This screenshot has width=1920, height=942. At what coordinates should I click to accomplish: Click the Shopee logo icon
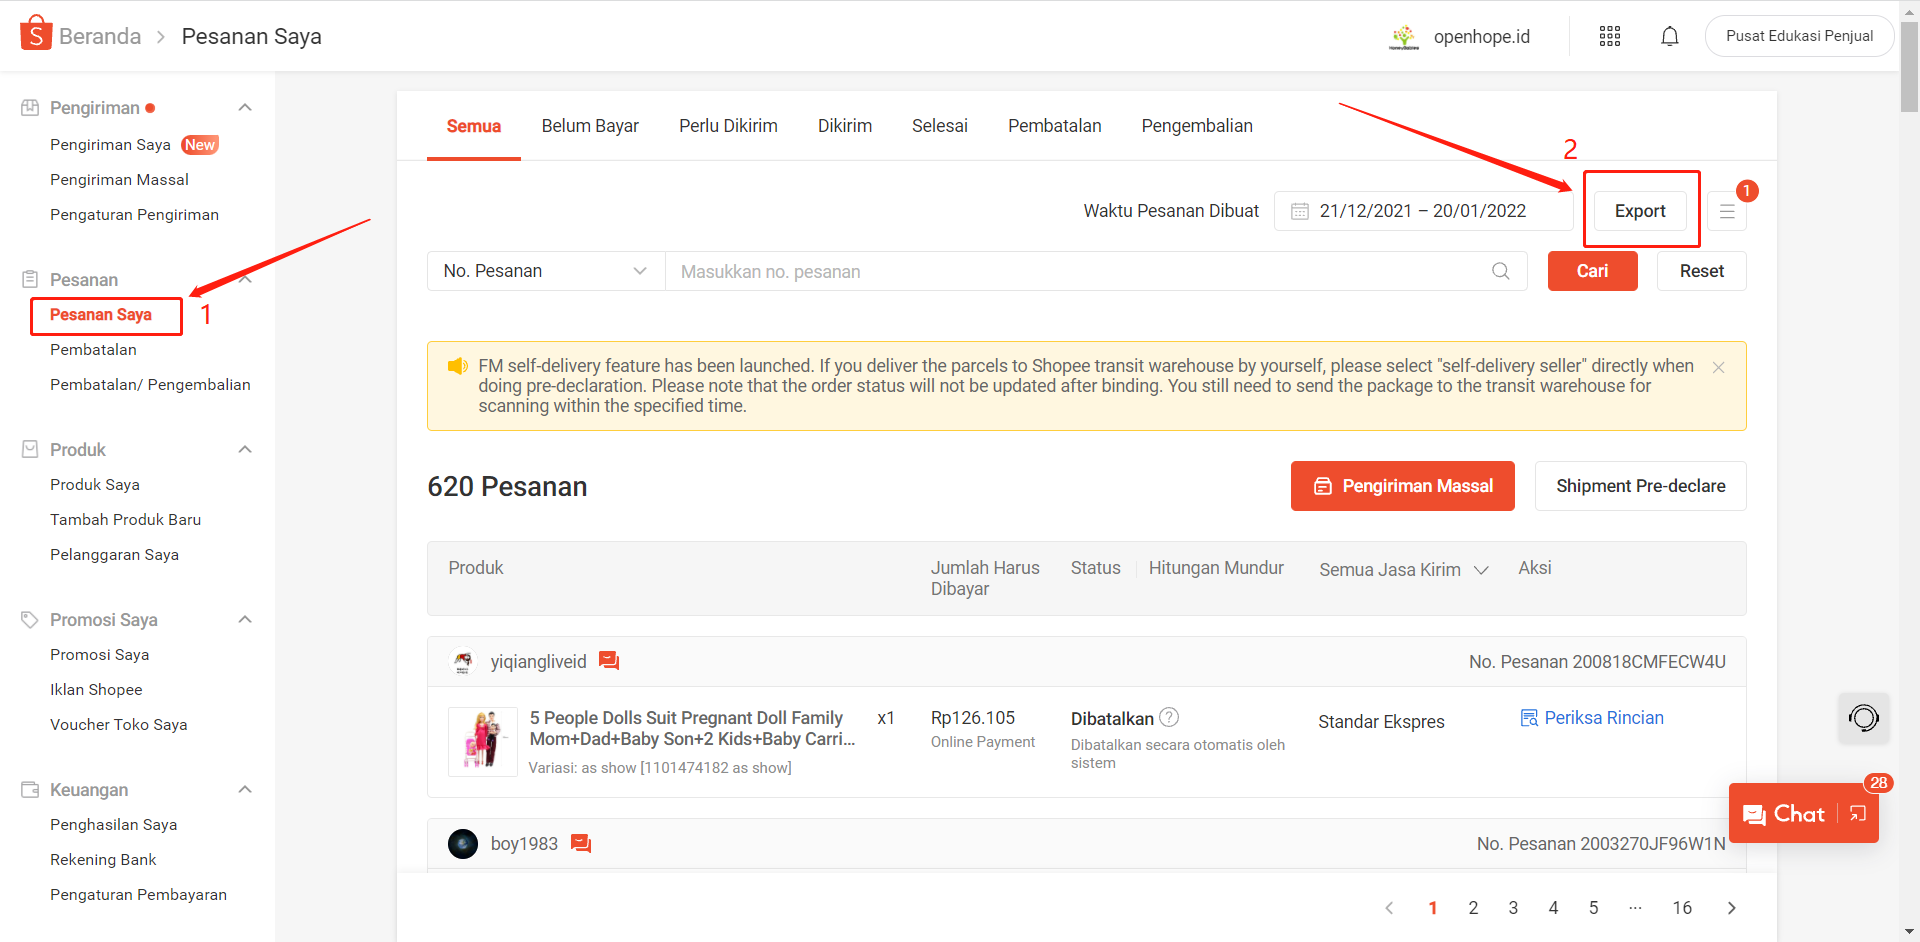(x=36, y=33)
